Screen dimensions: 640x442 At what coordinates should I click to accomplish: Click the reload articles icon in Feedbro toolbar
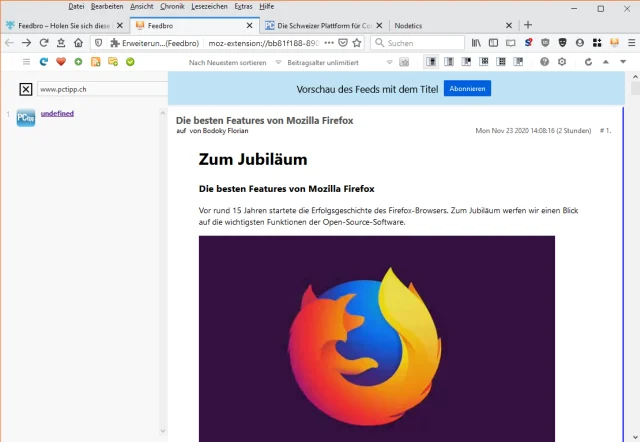588,62
